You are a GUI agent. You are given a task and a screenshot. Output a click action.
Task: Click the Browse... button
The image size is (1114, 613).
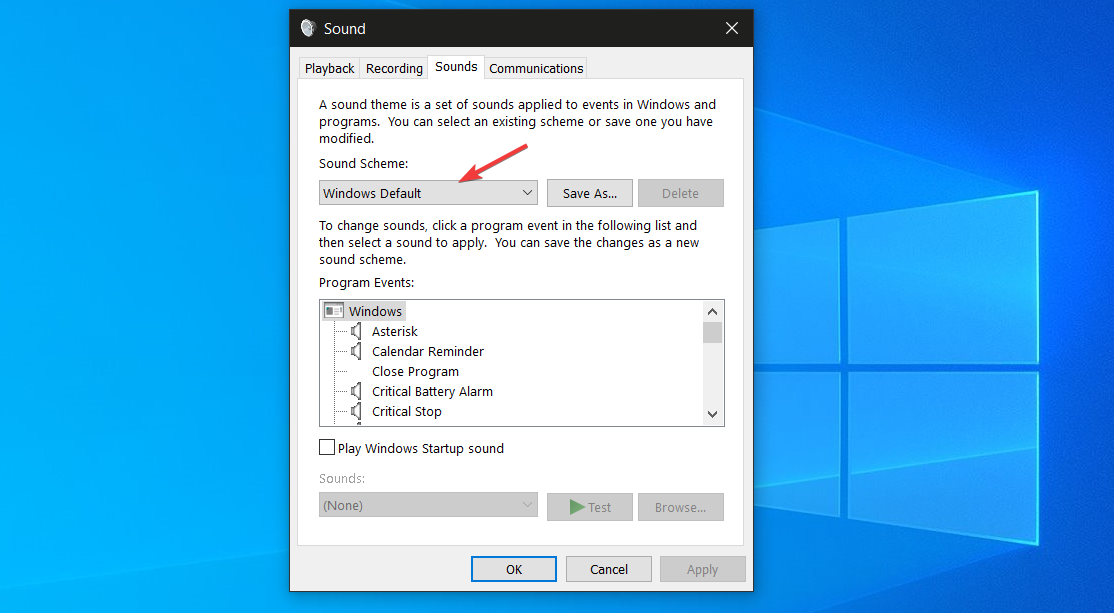tap(681, 507)
